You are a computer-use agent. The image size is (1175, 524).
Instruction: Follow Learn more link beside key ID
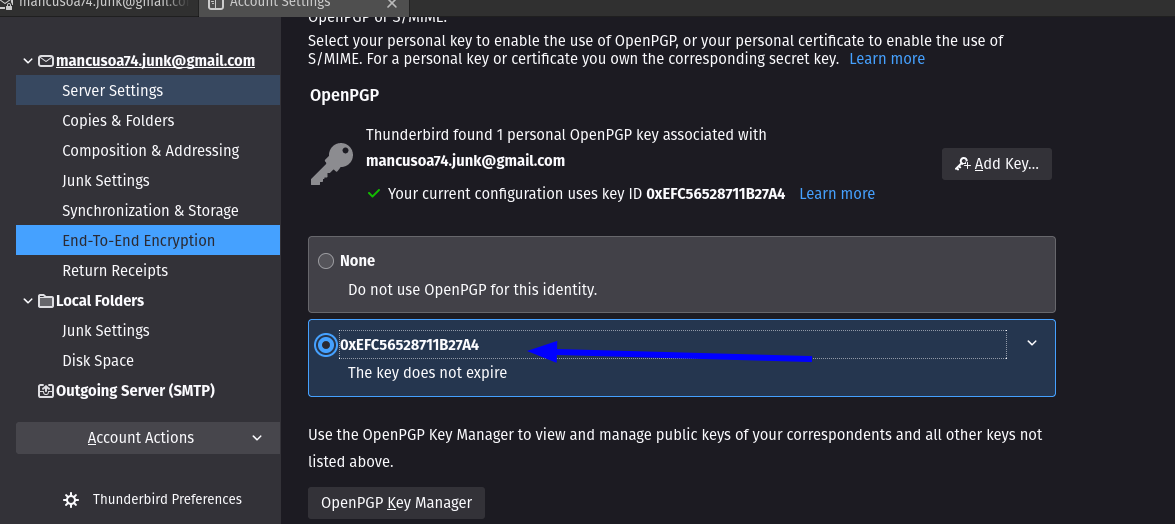click(x=837, y=193)
